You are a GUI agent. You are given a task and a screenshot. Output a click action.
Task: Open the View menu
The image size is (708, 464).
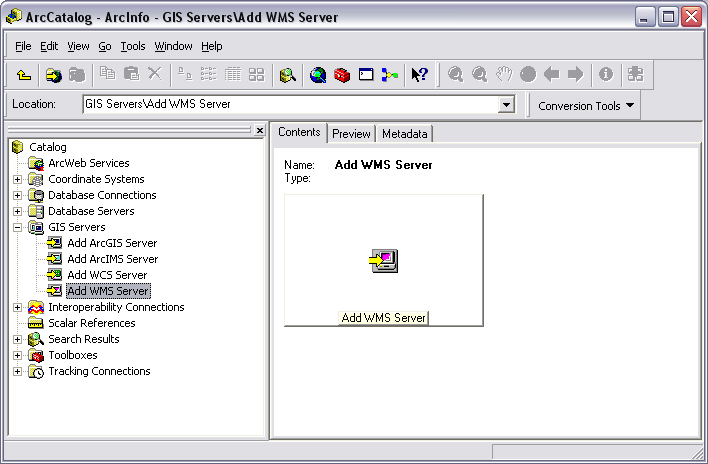(x=78, y=46)
